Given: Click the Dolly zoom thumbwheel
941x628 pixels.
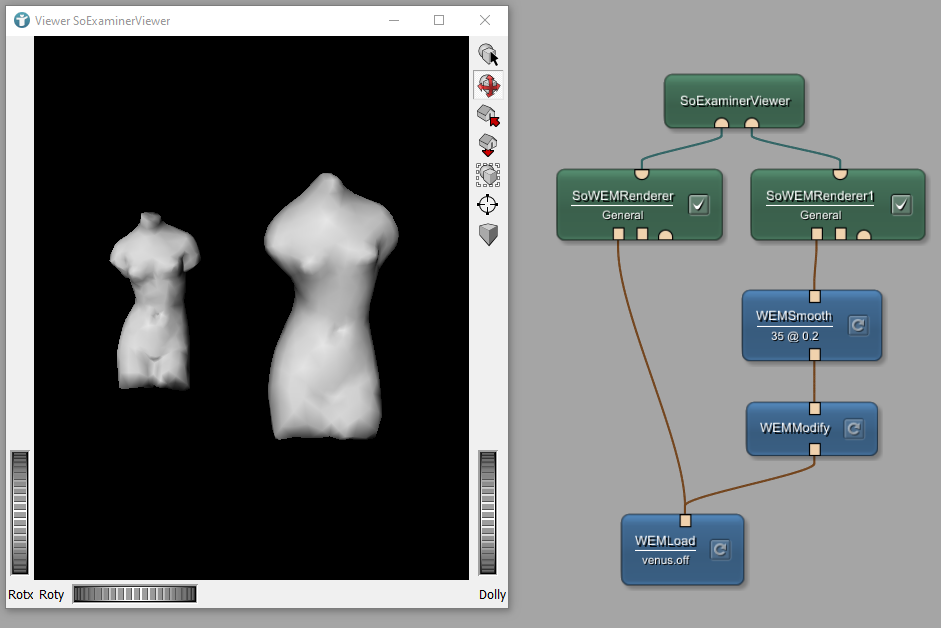Looking at the screenshot, I should click(x=488, y=513).
